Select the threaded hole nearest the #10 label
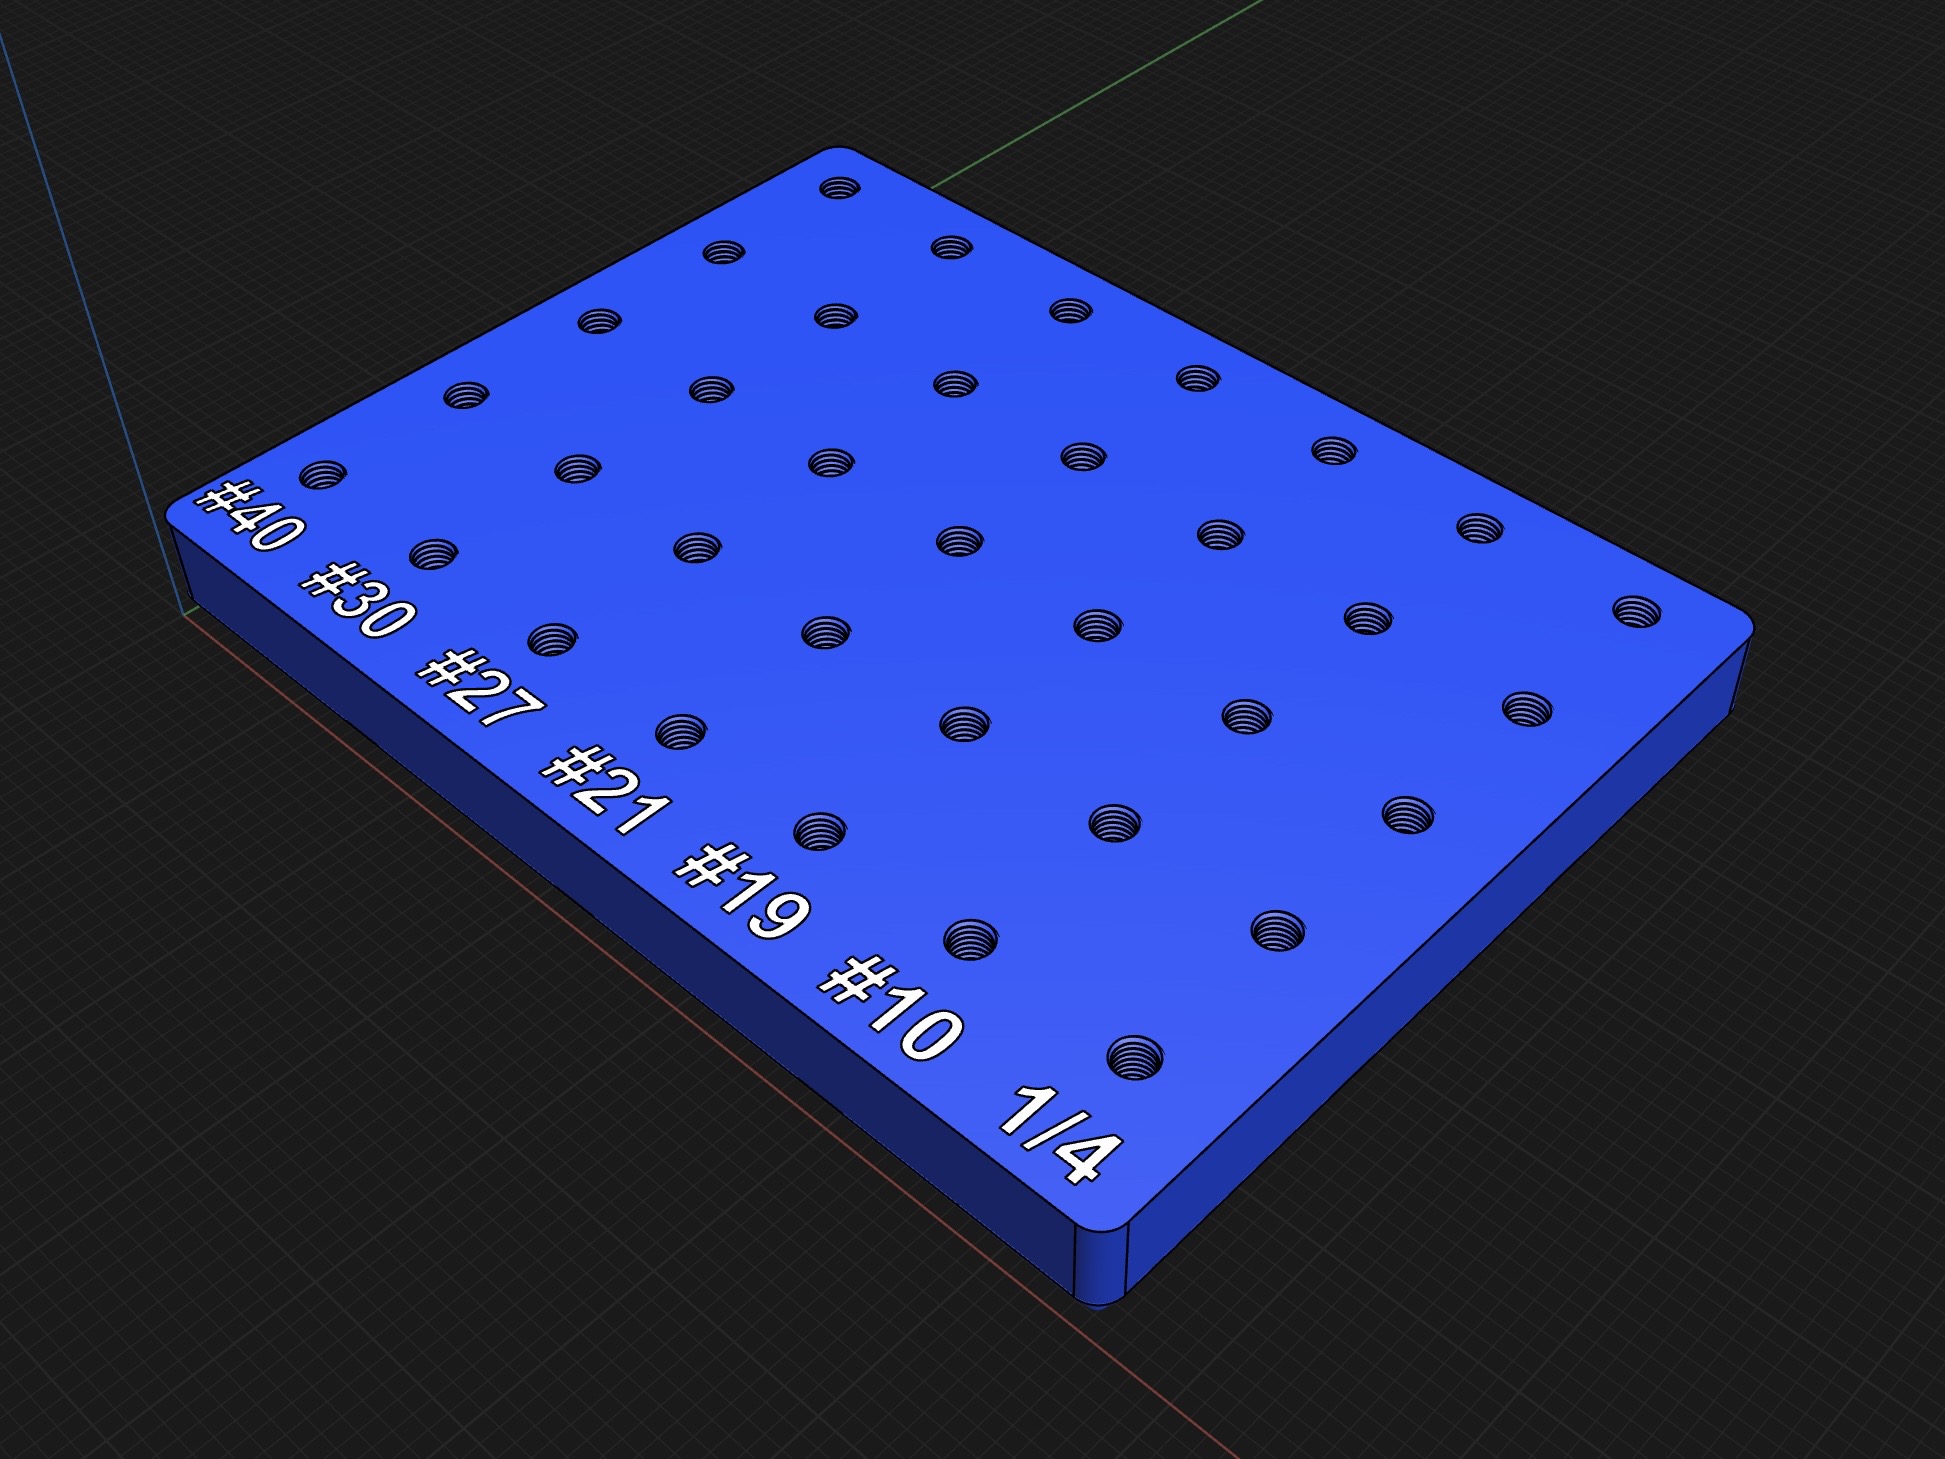 971,940
